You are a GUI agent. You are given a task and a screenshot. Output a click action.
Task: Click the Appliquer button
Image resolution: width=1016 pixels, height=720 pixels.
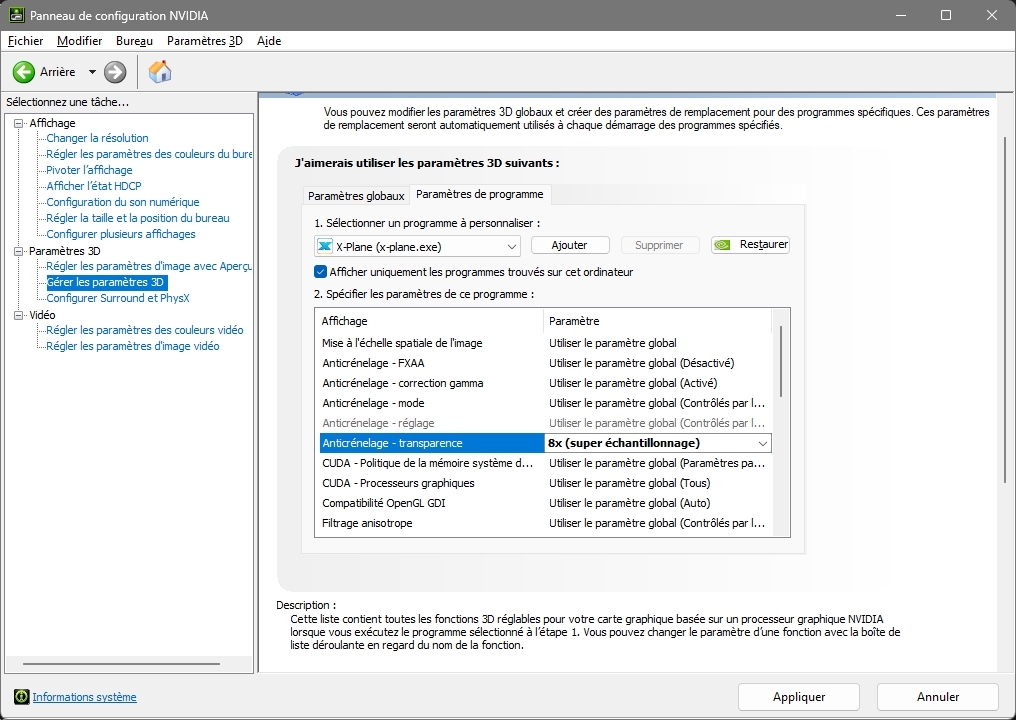[799, 697]
